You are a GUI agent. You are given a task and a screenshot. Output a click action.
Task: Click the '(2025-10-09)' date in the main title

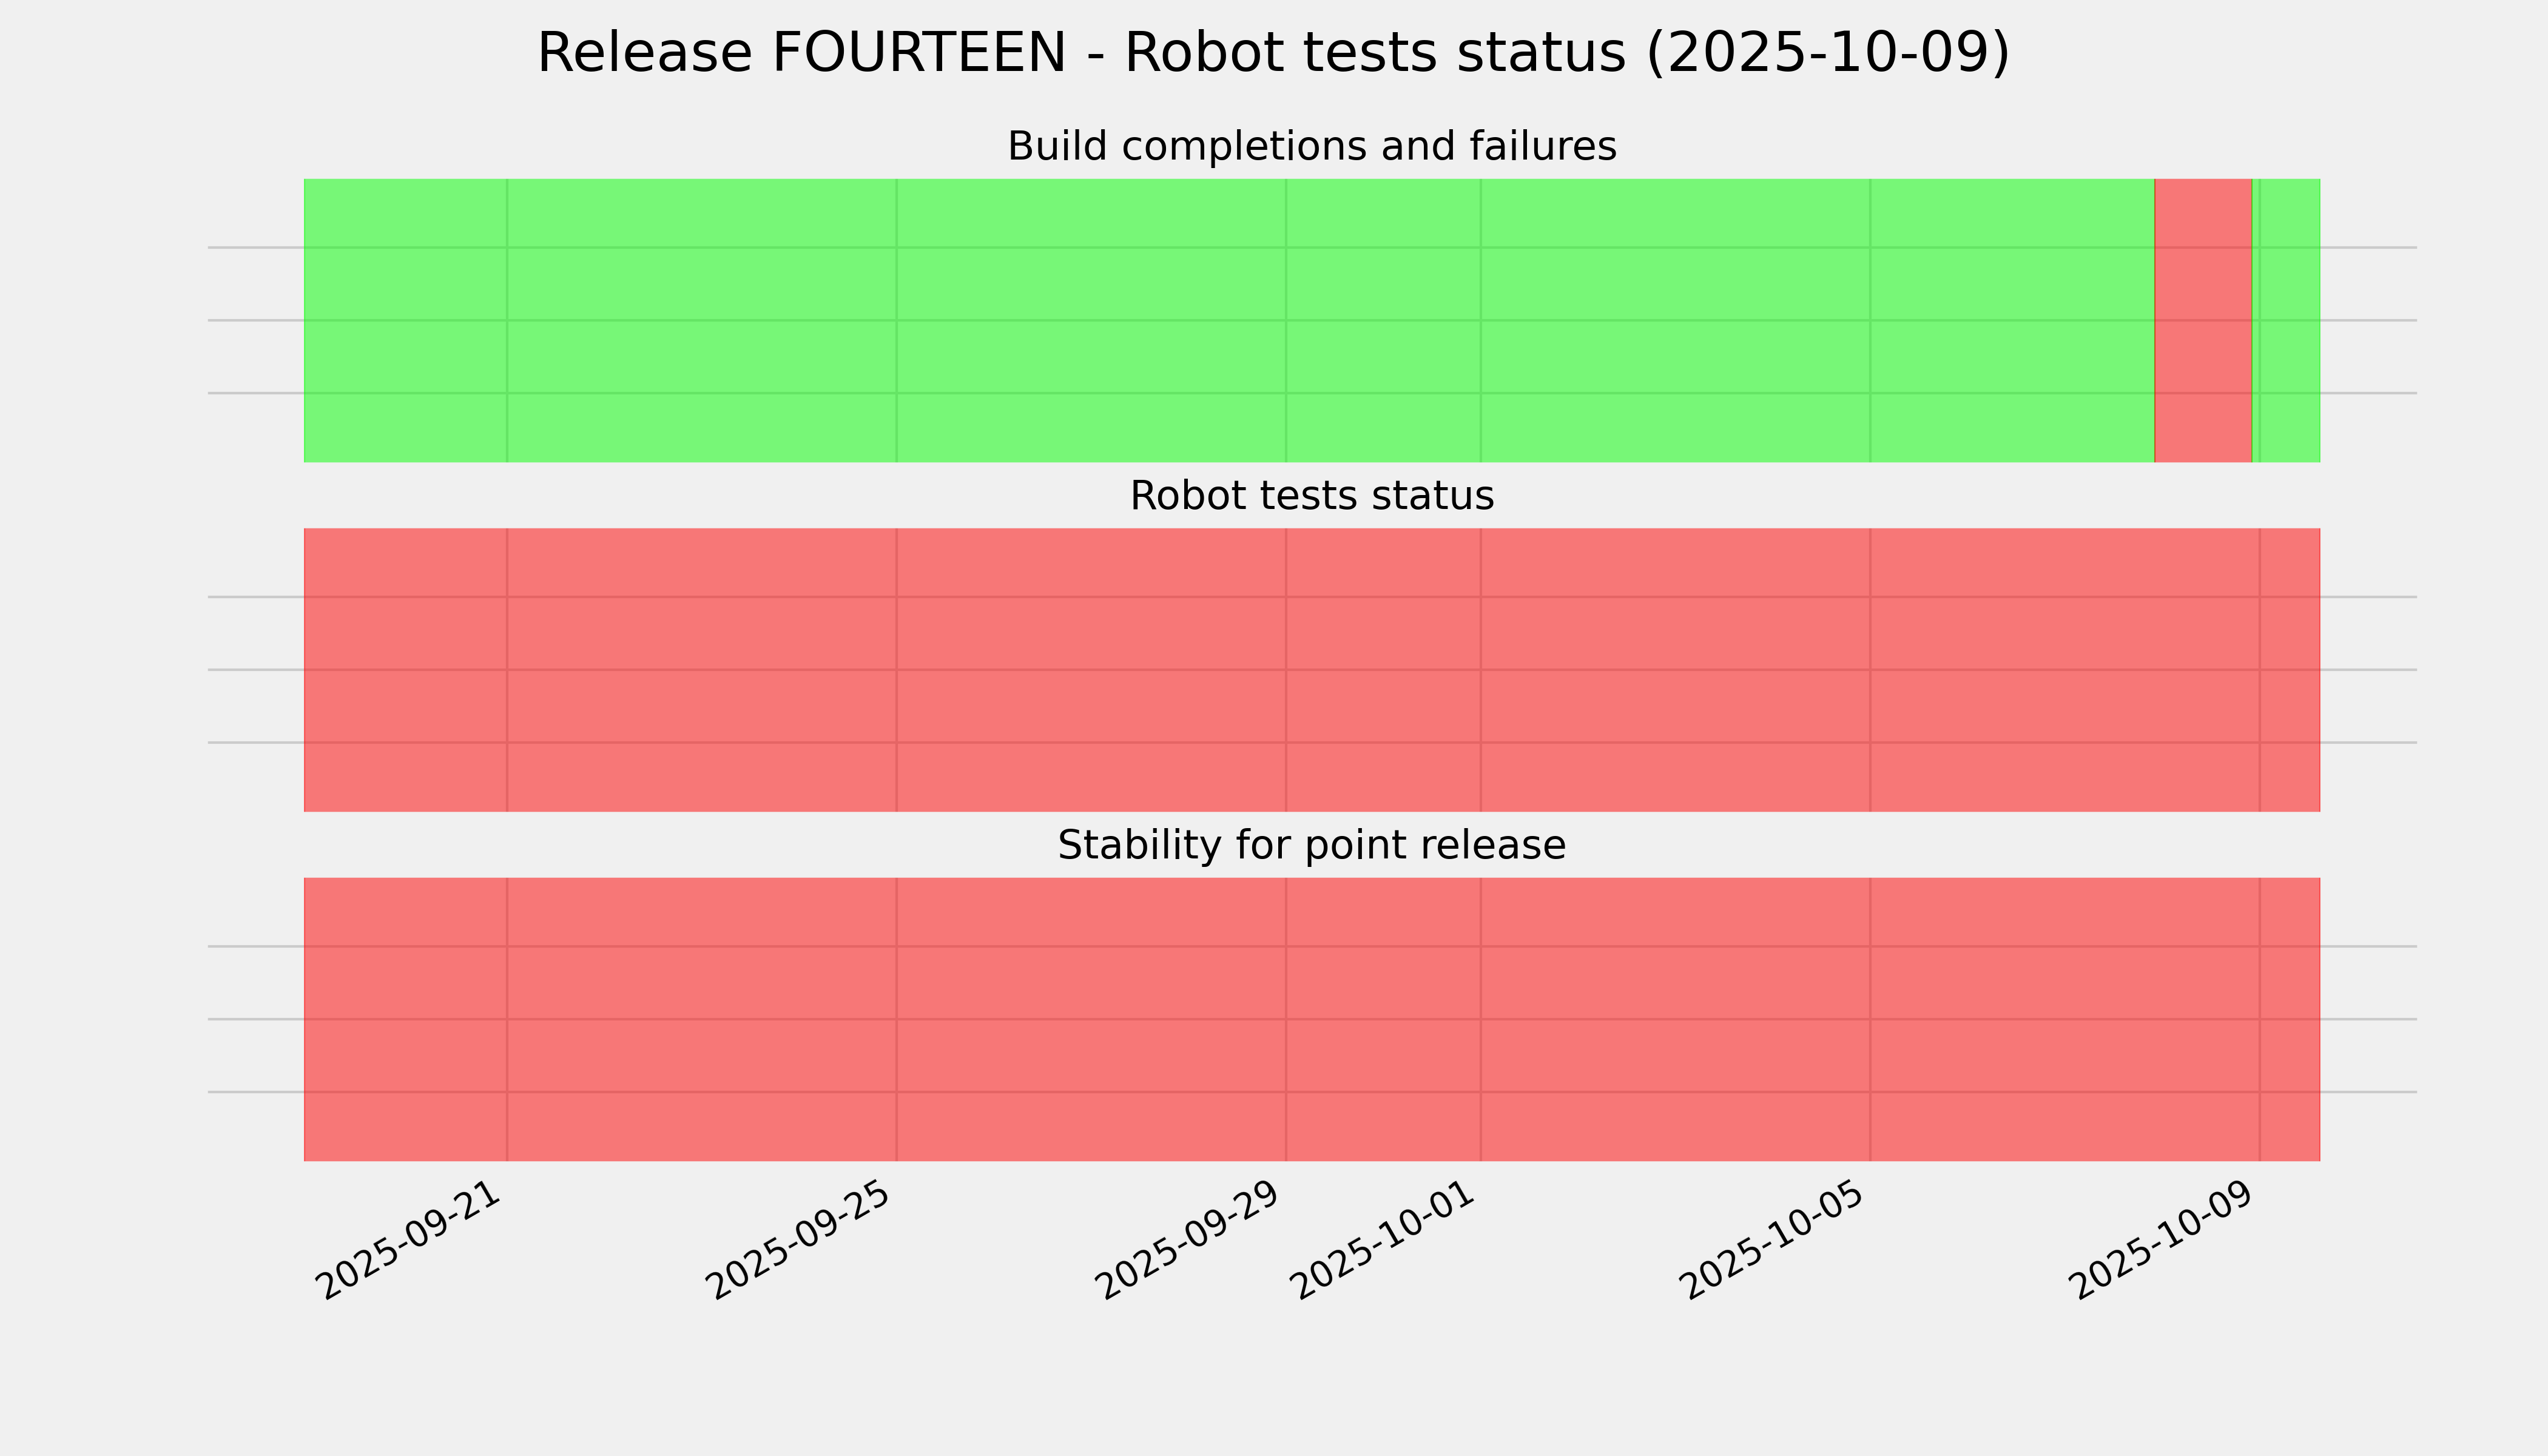click(1827, 54)
